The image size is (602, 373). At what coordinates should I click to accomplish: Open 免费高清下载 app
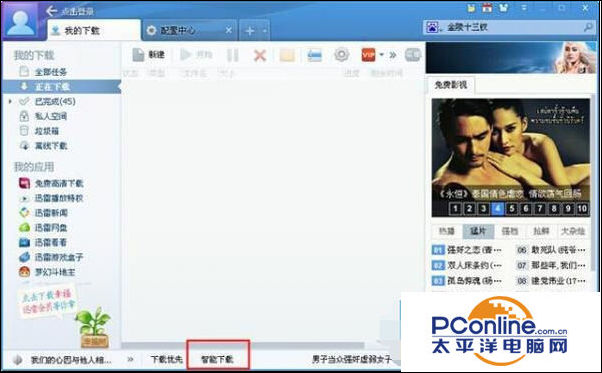coord(51,183)
